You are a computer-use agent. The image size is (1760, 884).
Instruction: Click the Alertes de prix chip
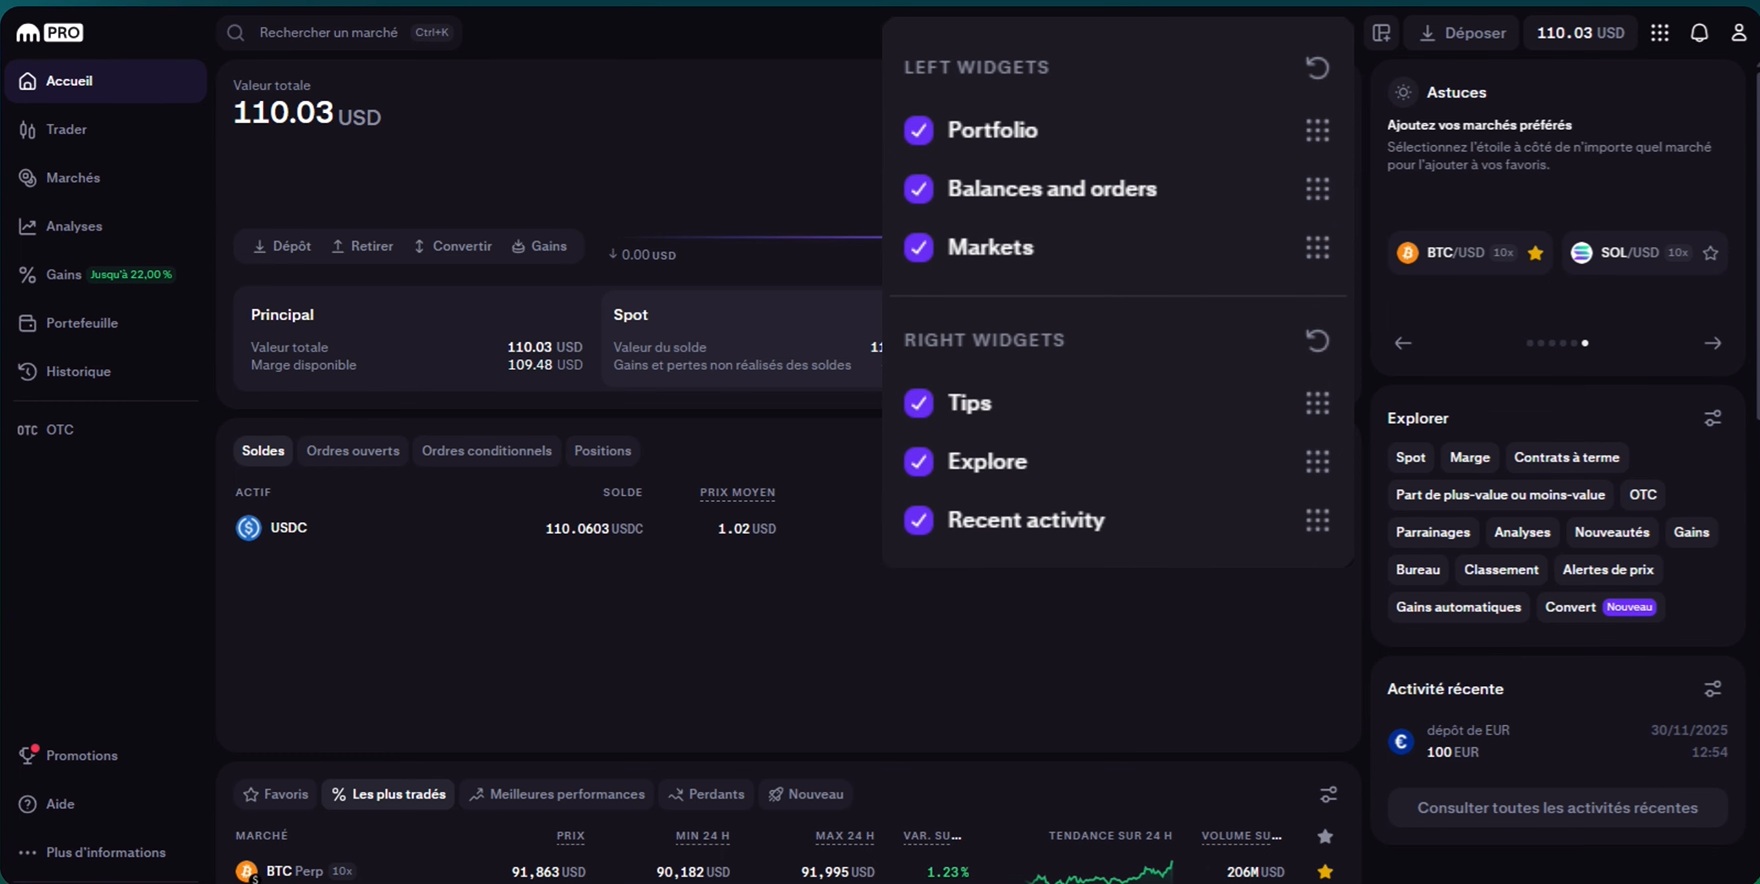coord(1608,570)
